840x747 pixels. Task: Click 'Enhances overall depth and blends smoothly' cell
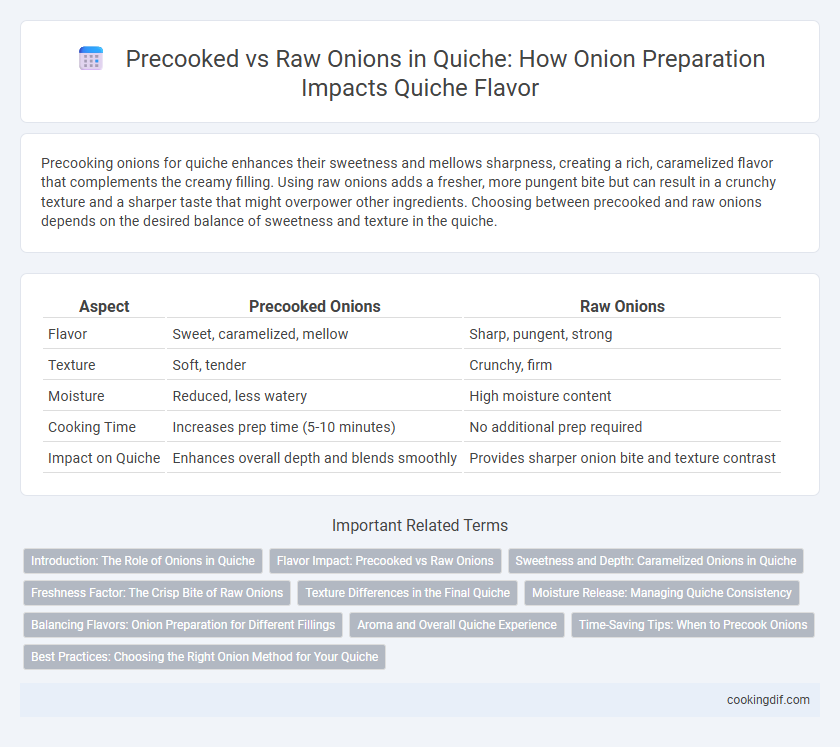point(314,458)
